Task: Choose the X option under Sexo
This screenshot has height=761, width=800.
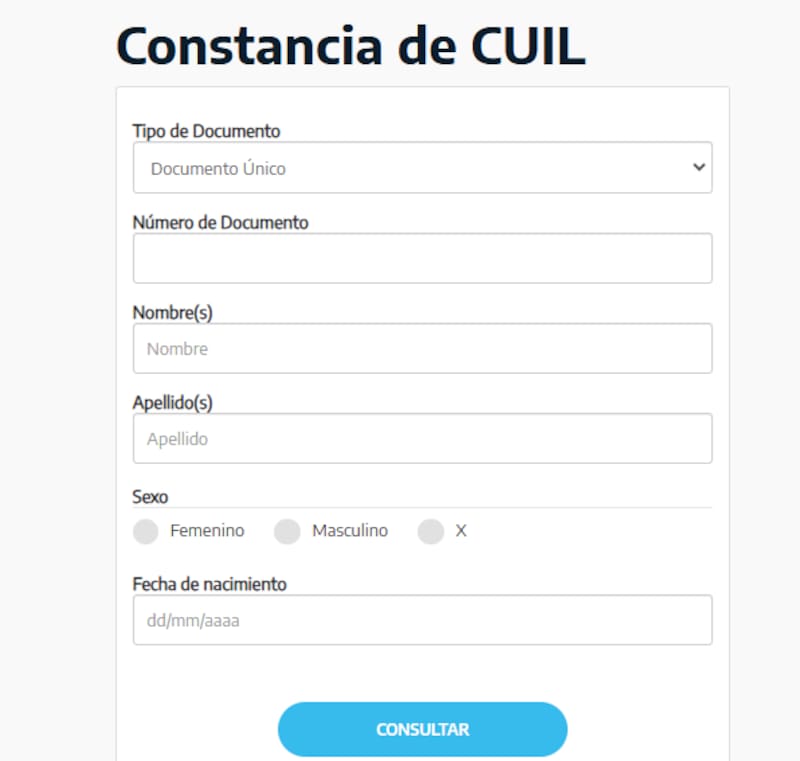Action: point(431,532)
